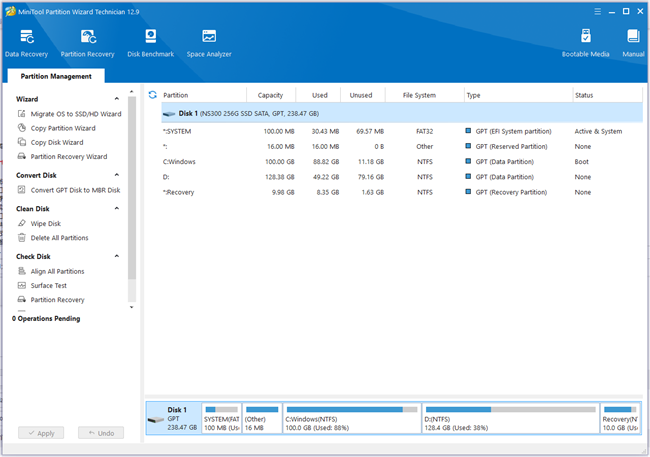The width and height of the screenshot is (650, 457).
Task: Sort by the Unused column header
Action: [x=363, y=95]
